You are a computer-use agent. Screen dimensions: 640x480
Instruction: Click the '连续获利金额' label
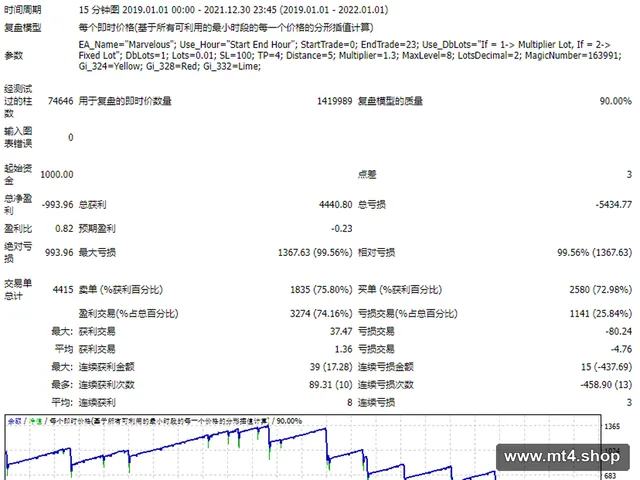coord(107,367)
